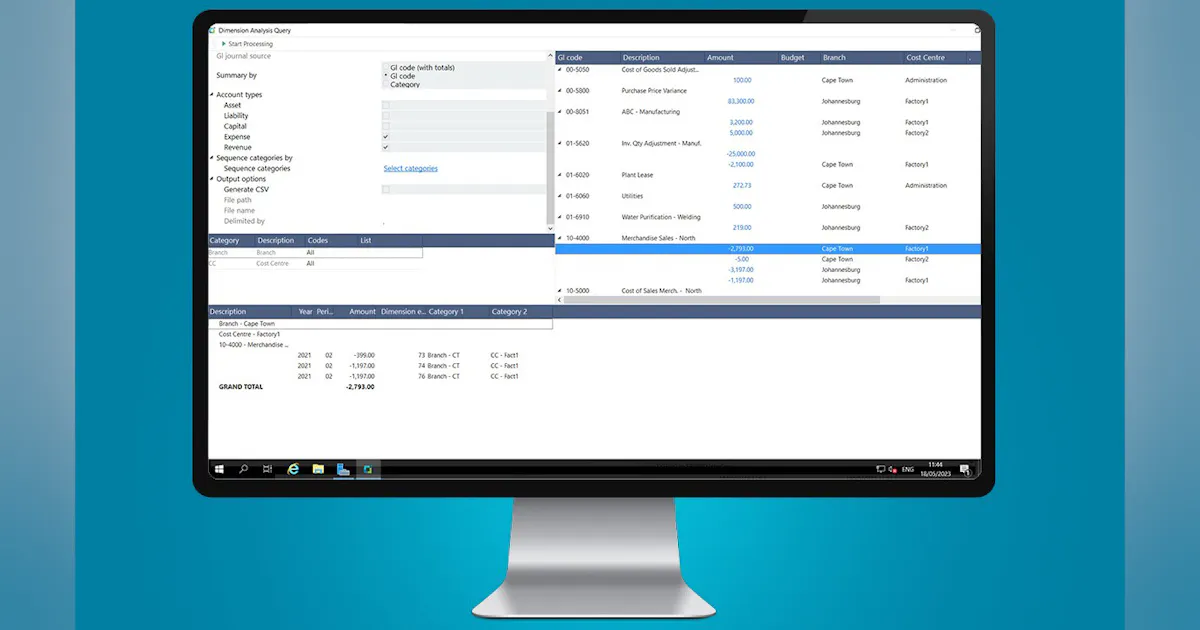Viewport: 1200px width, 630px height.
Task: Disable the Generate CSV option
Action: click(x=385, y=189)
